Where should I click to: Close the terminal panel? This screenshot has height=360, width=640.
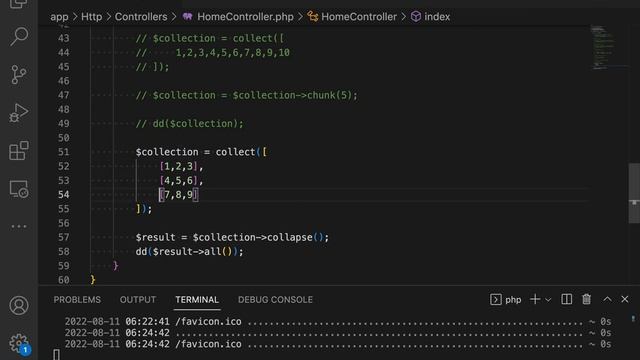tap(625, 299)
